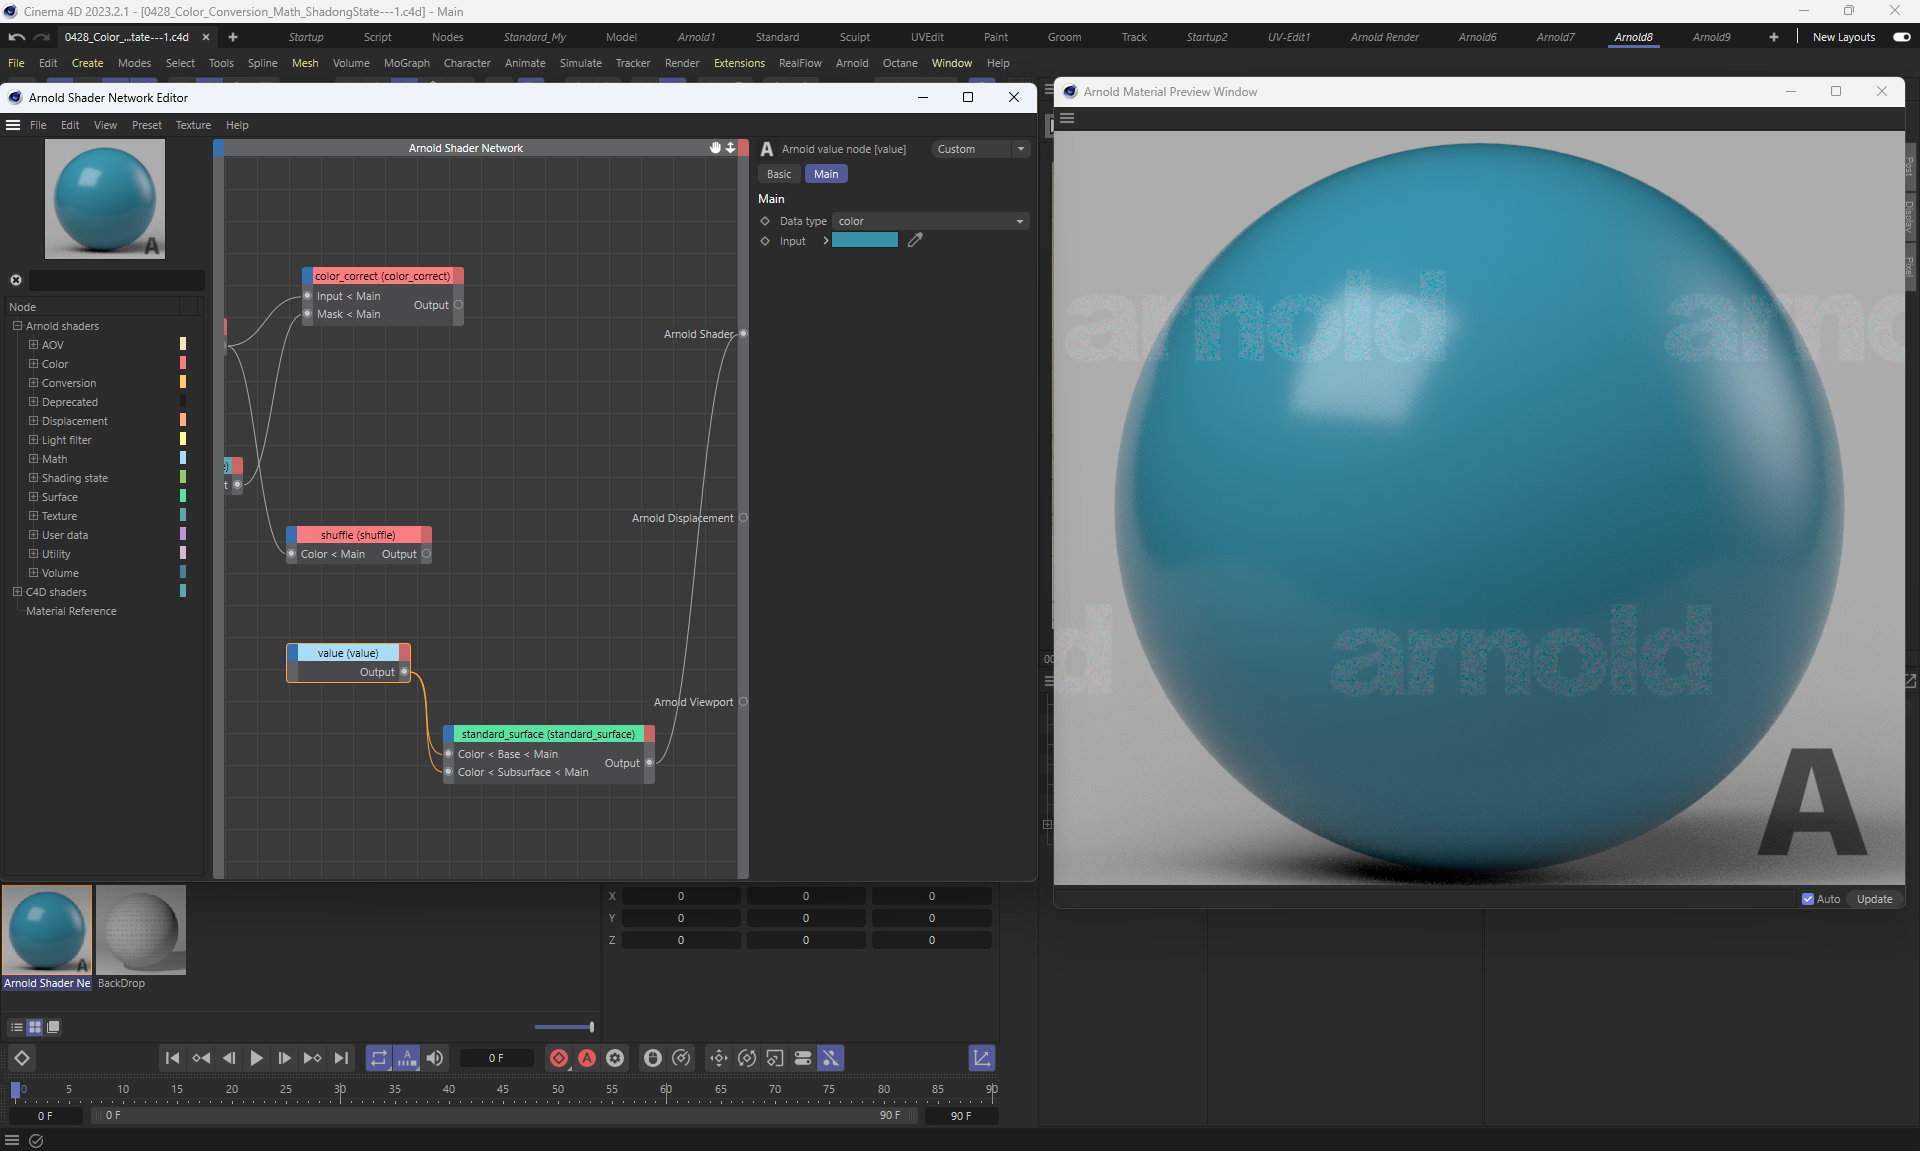Toggle the Data type keyframe diamond
The width and height of the screenshot is (1920, 1151).
[765, 221]
